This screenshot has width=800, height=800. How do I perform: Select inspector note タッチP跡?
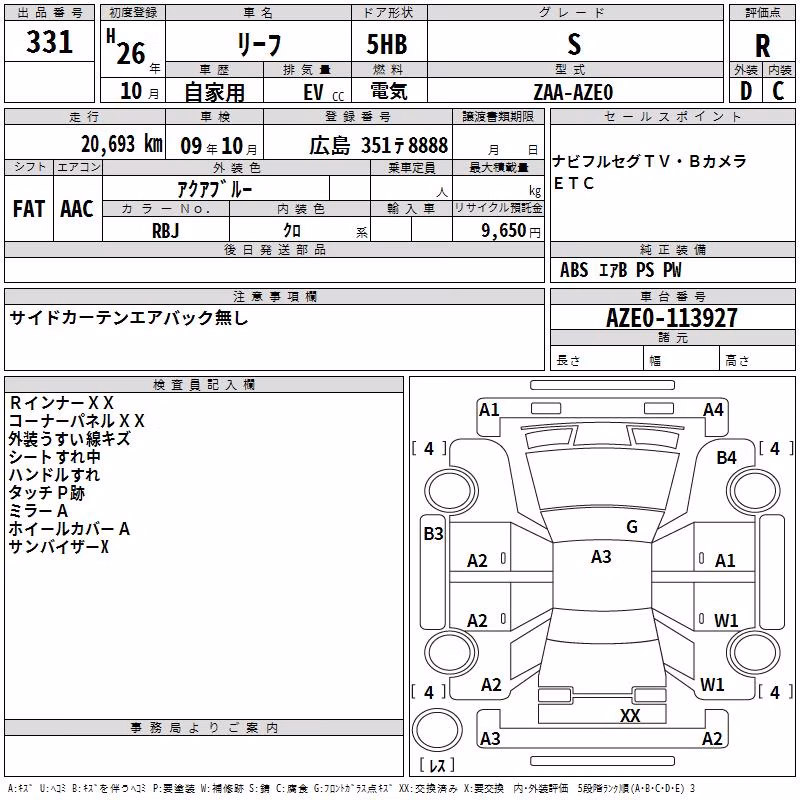(46, 493)
